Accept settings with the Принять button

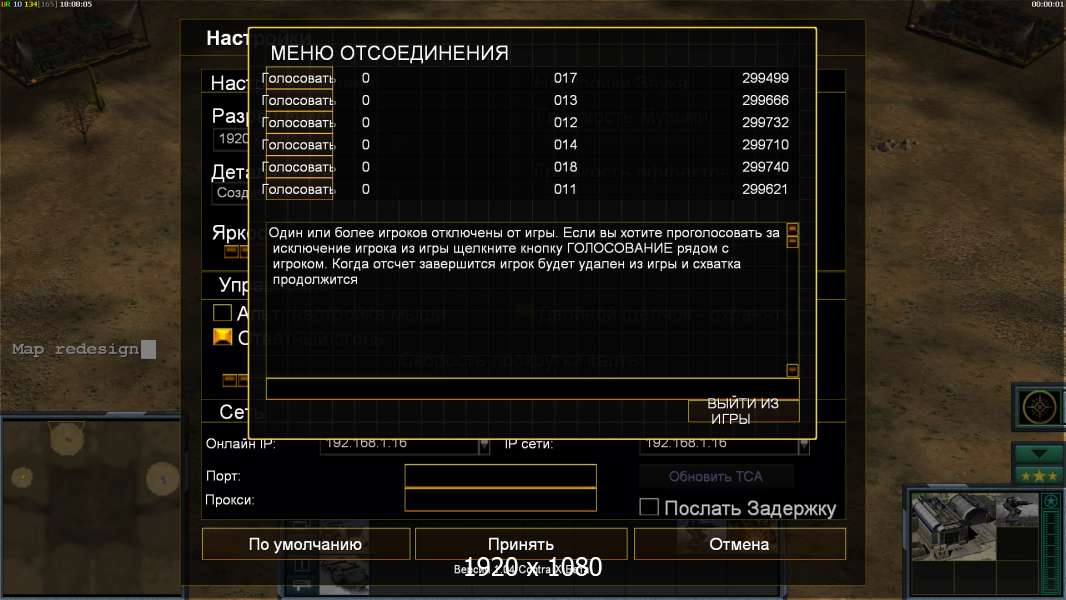[521, 544]
